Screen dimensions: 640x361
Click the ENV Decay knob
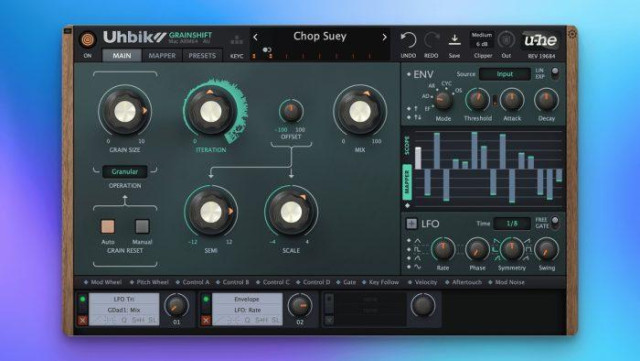pyautogui.click(x=546, y=100)
